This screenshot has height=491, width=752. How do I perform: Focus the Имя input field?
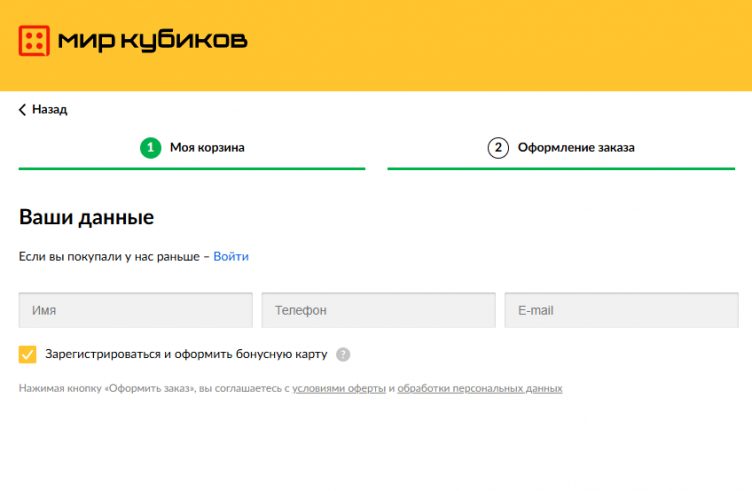click(136, 310)
